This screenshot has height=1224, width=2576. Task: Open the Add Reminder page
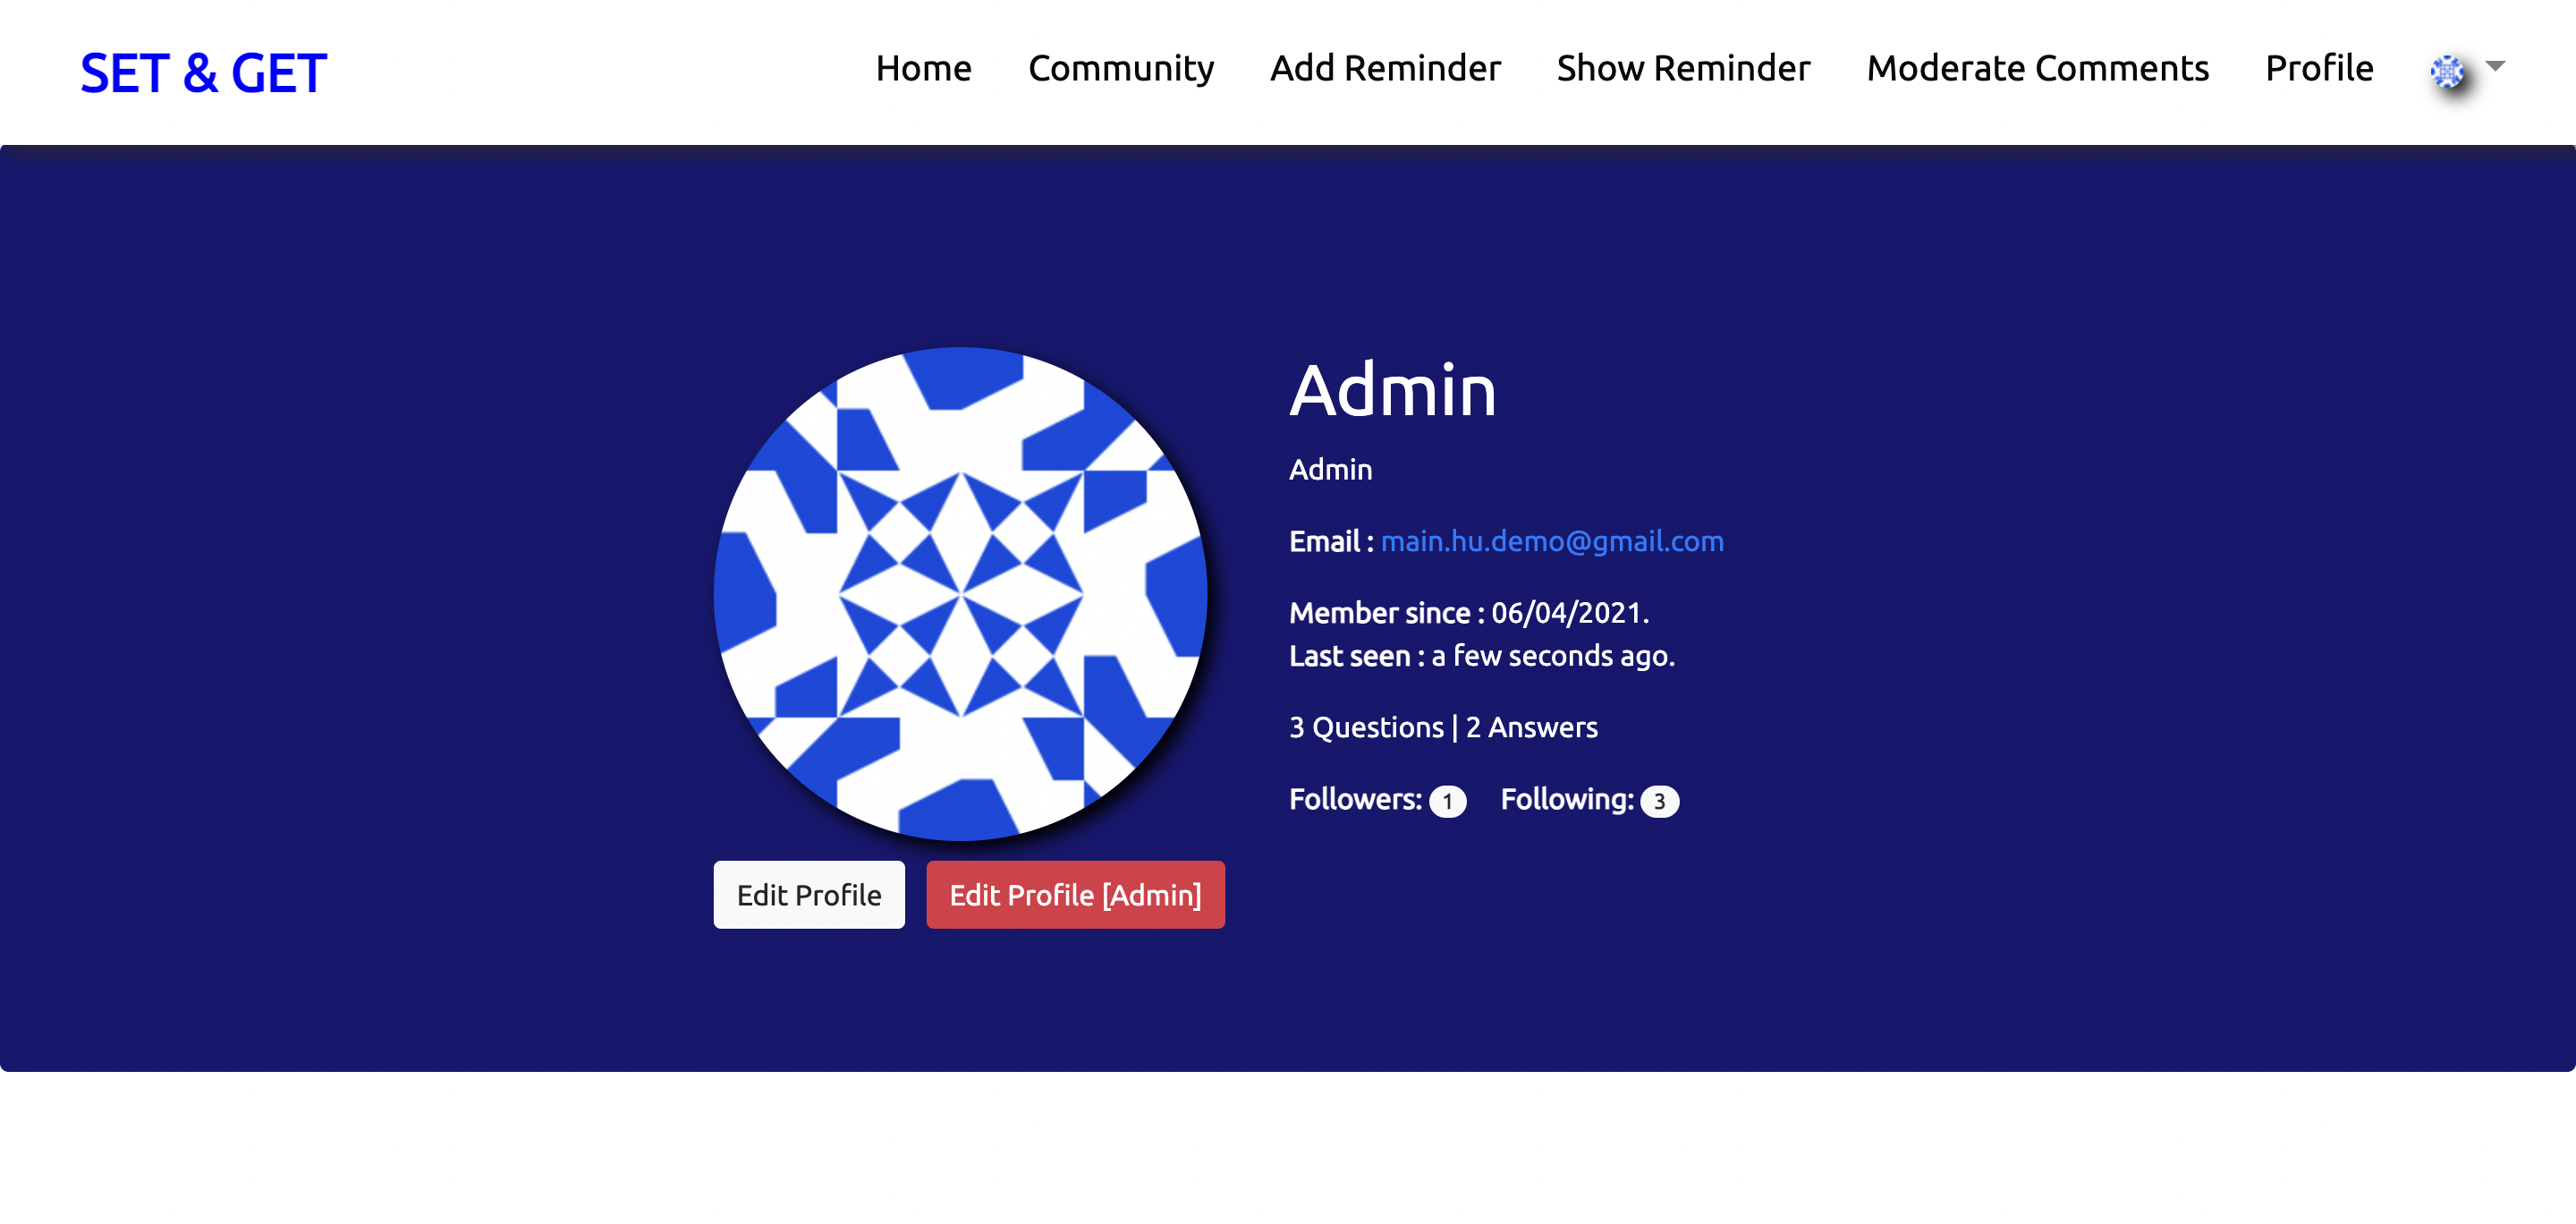(1385, 68)
